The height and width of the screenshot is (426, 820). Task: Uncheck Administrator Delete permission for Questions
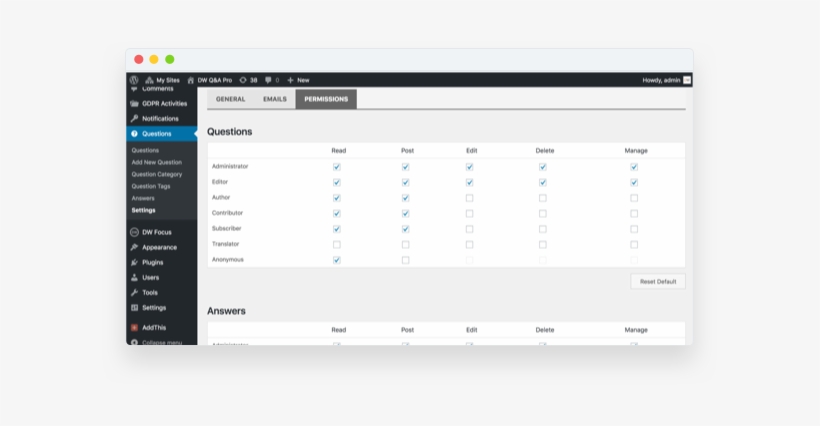pyautogui.click(x=543, y=167)
